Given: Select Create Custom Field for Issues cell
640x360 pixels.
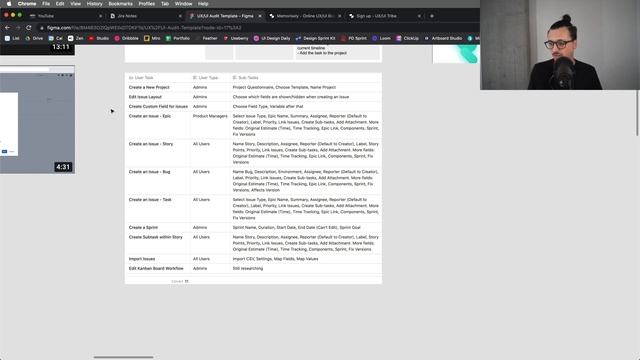Looking at the screenshot, I should (158, 107).
